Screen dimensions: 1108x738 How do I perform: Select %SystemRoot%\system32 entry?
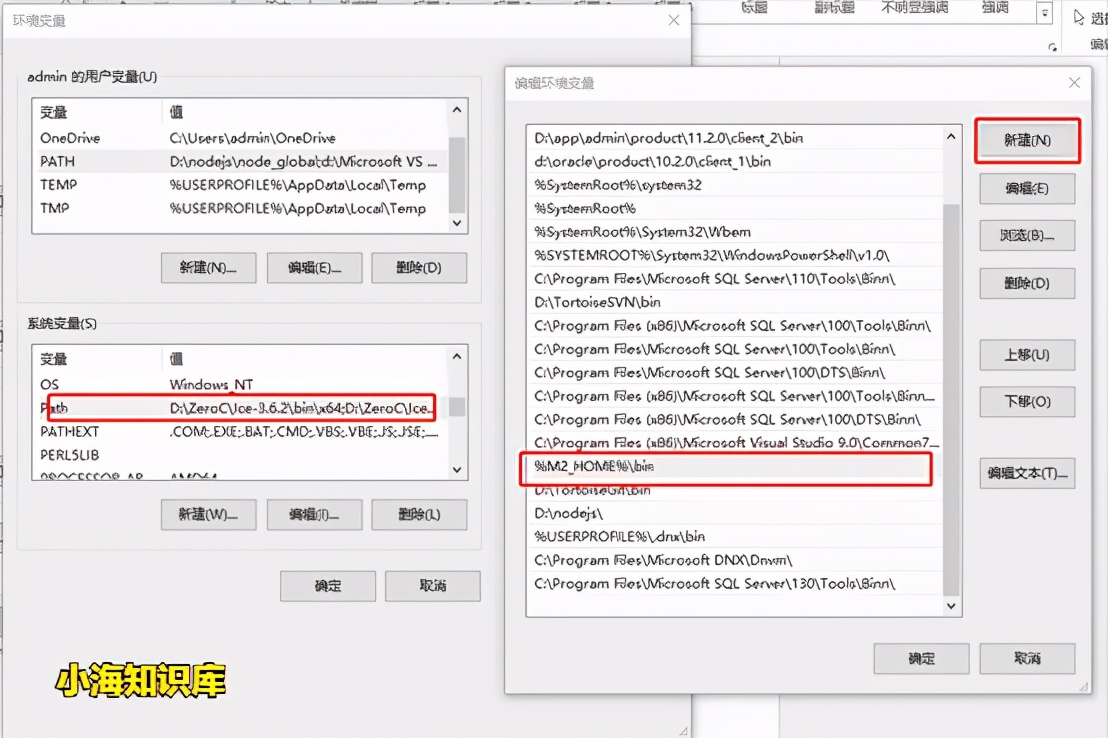736,184
